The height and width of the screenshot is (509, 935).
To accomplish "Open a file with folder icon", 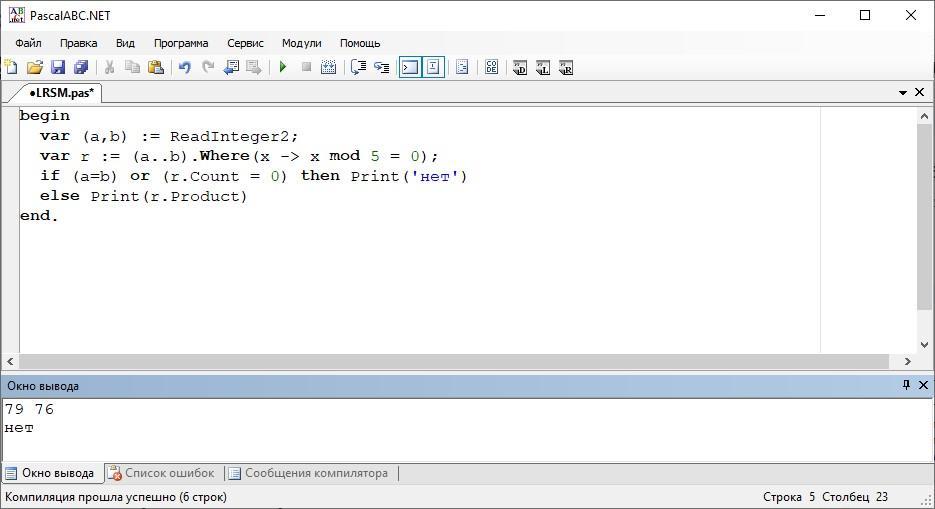I will (35, 67).
